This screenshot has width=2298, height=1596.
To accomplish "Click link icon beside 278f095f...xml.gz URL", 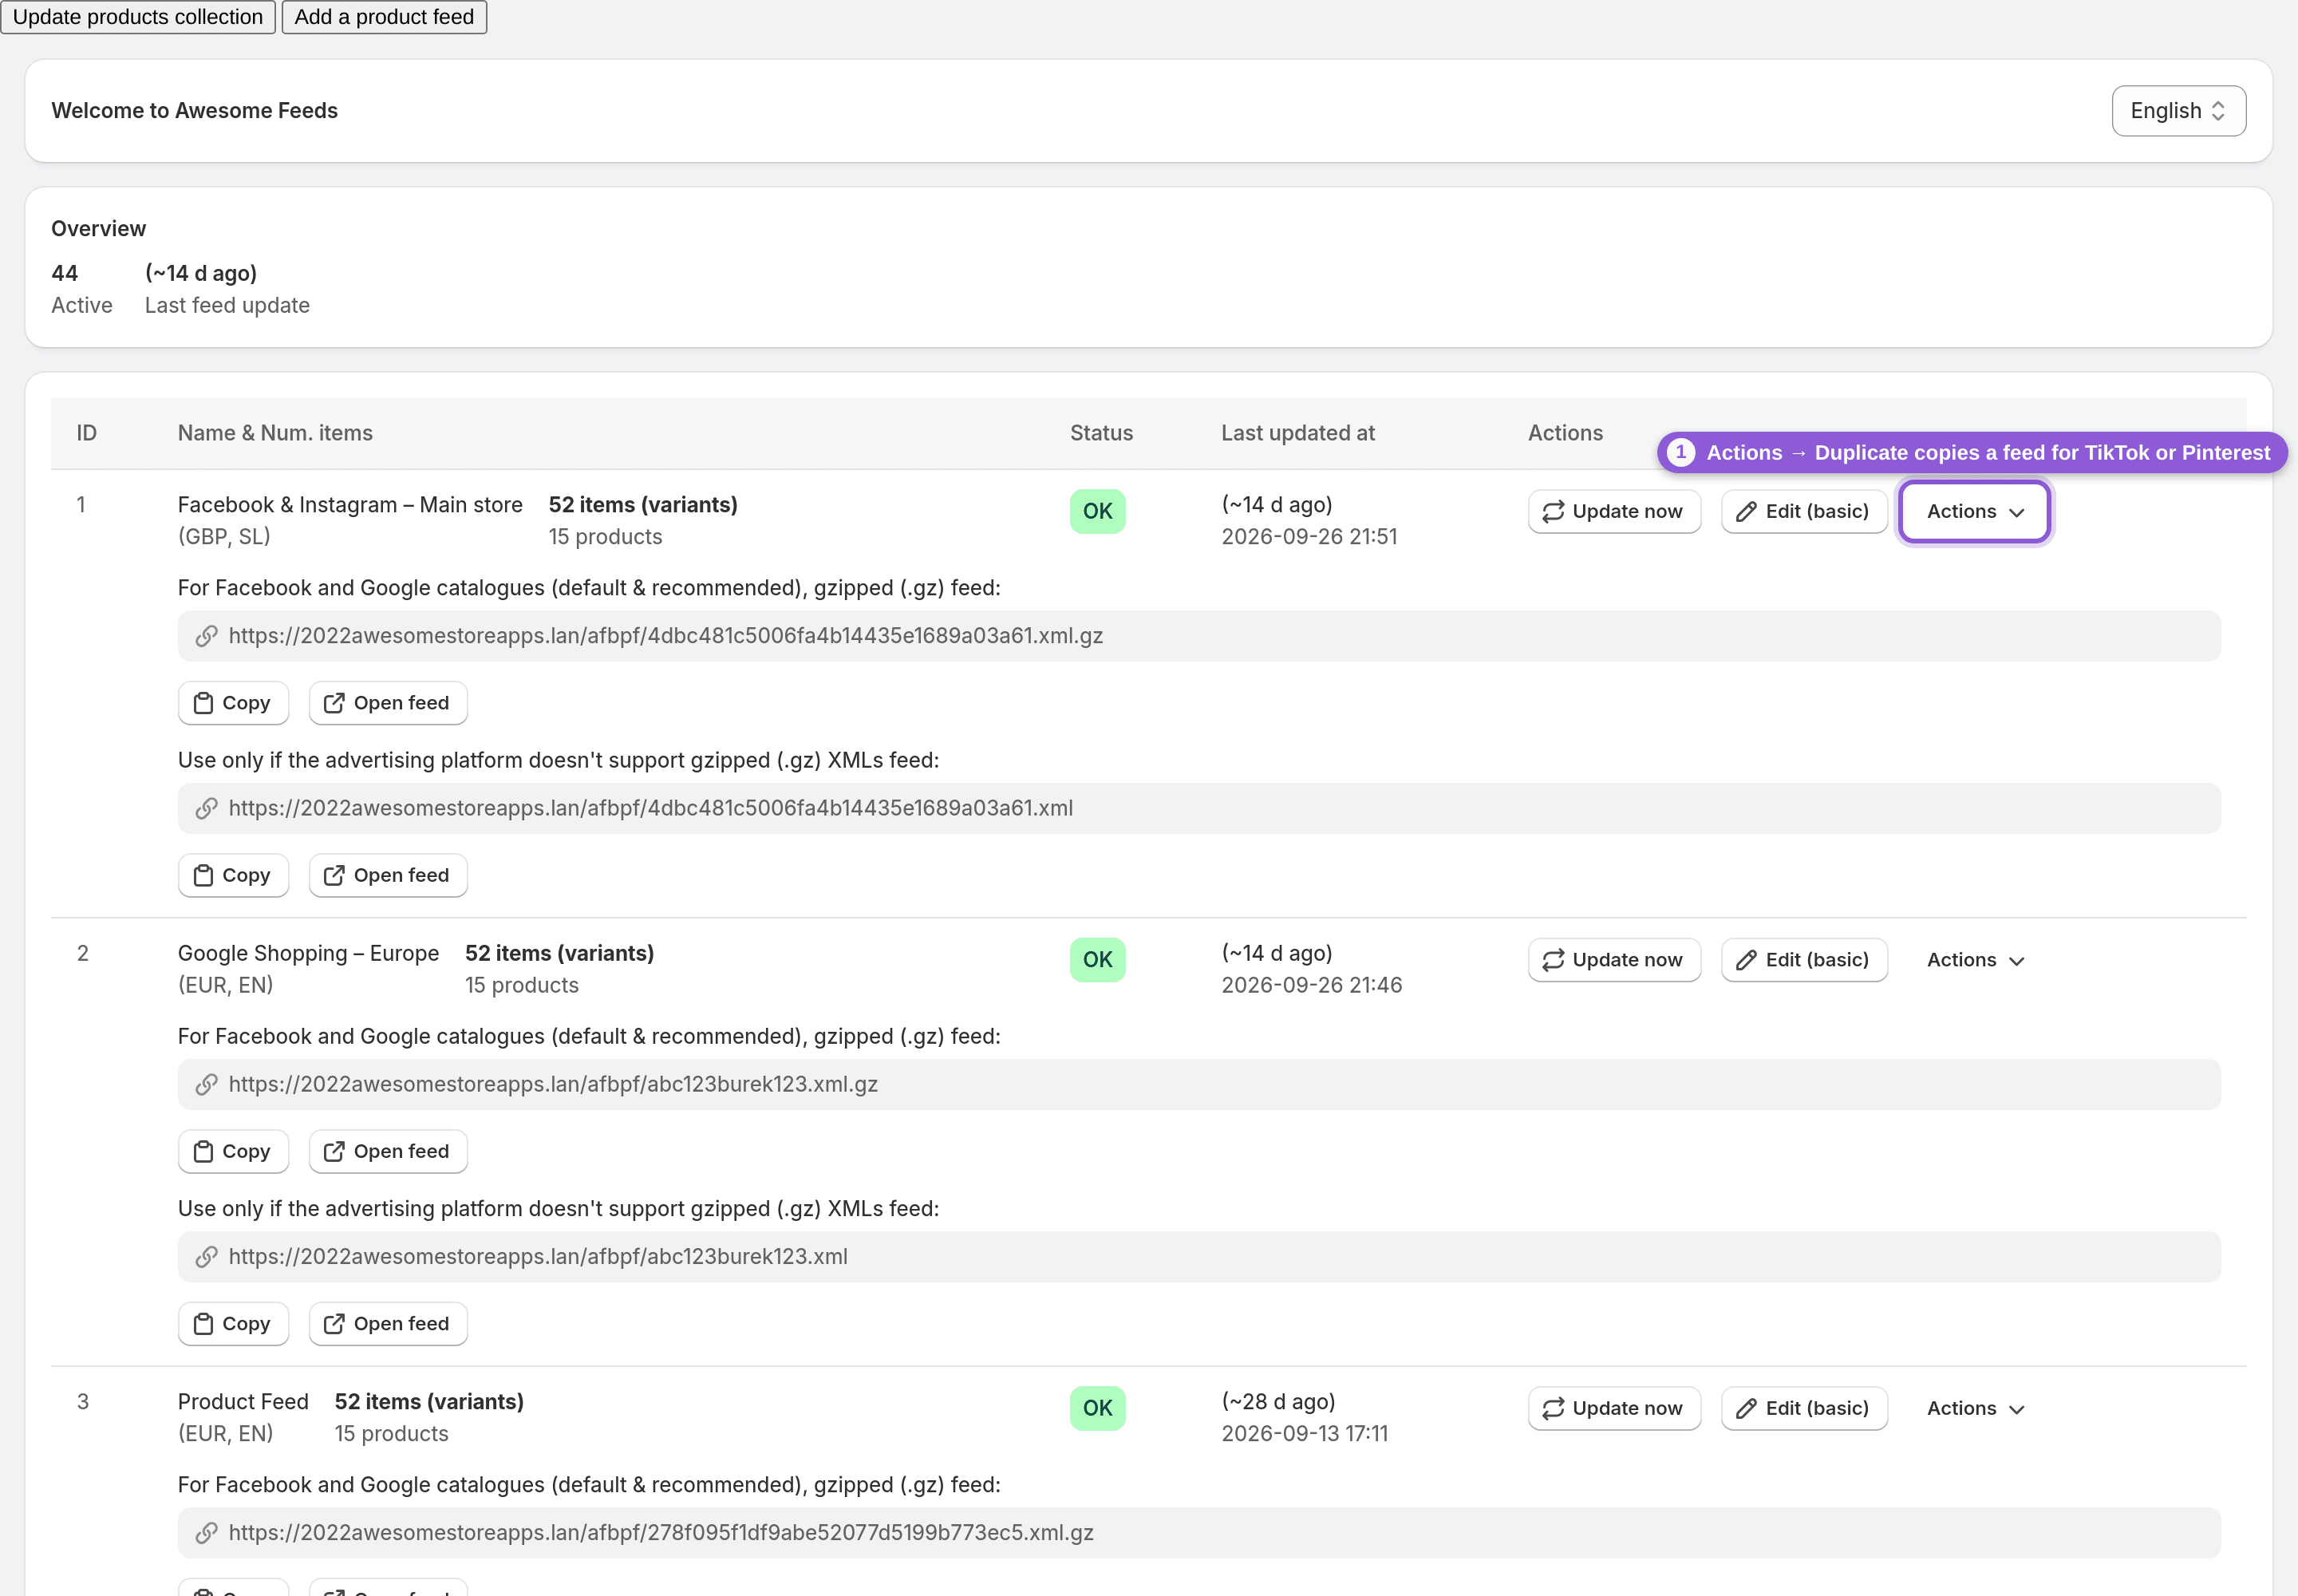I will [206, 1533].
